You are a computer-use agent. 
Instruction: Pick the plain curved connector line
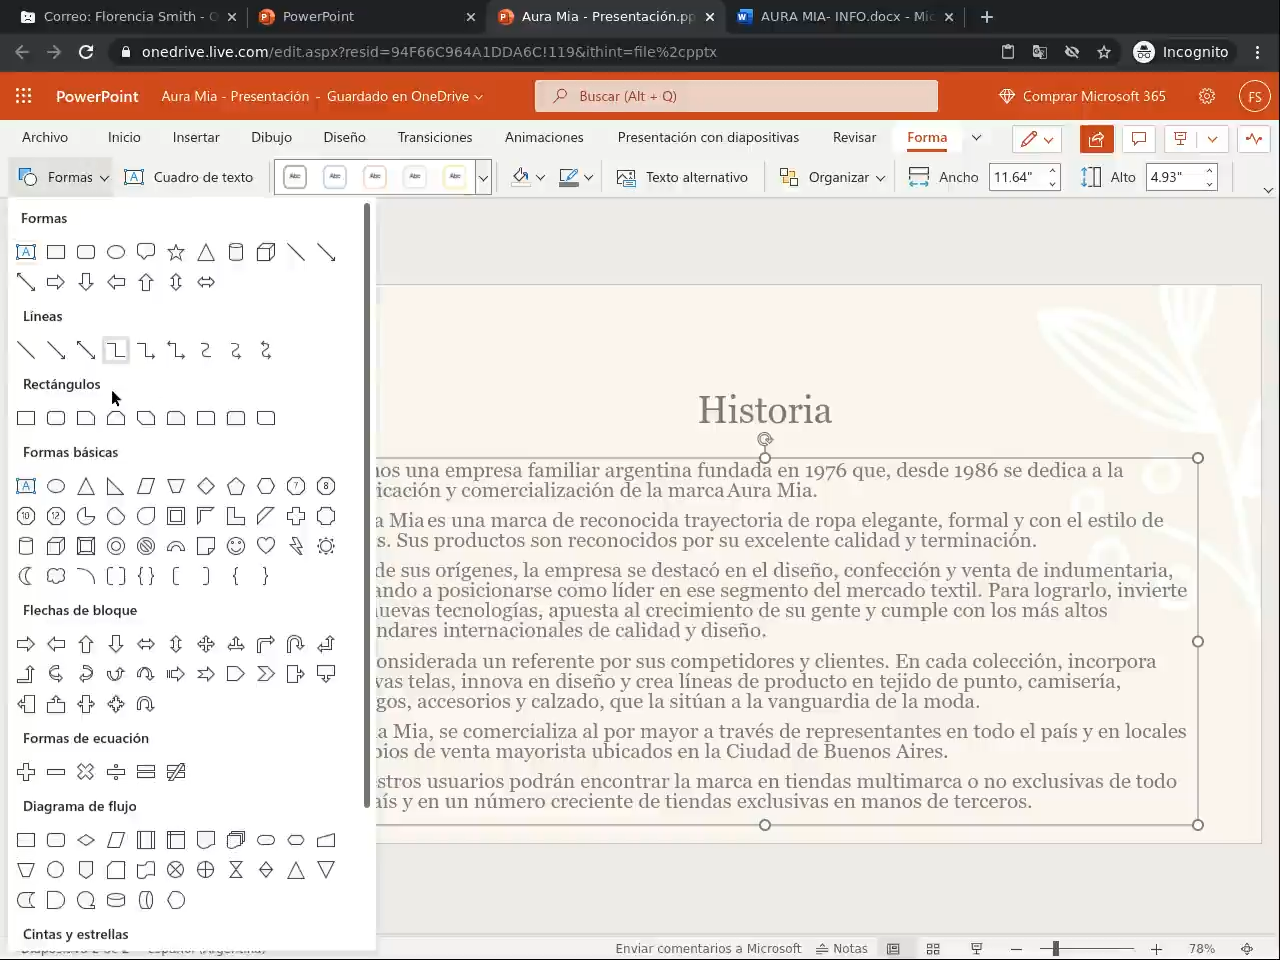coord(206,350)
